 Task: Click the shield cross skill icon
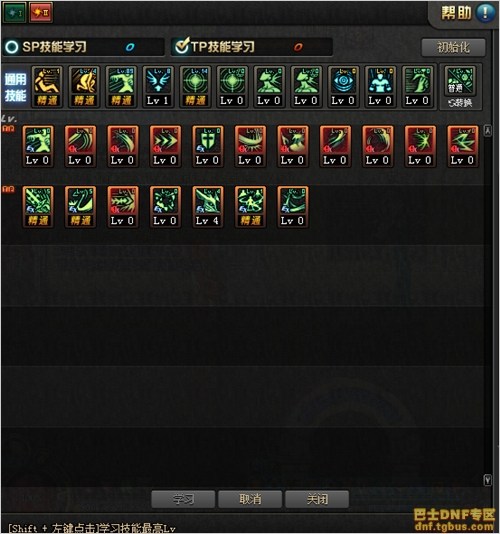(x=207, y=146)
